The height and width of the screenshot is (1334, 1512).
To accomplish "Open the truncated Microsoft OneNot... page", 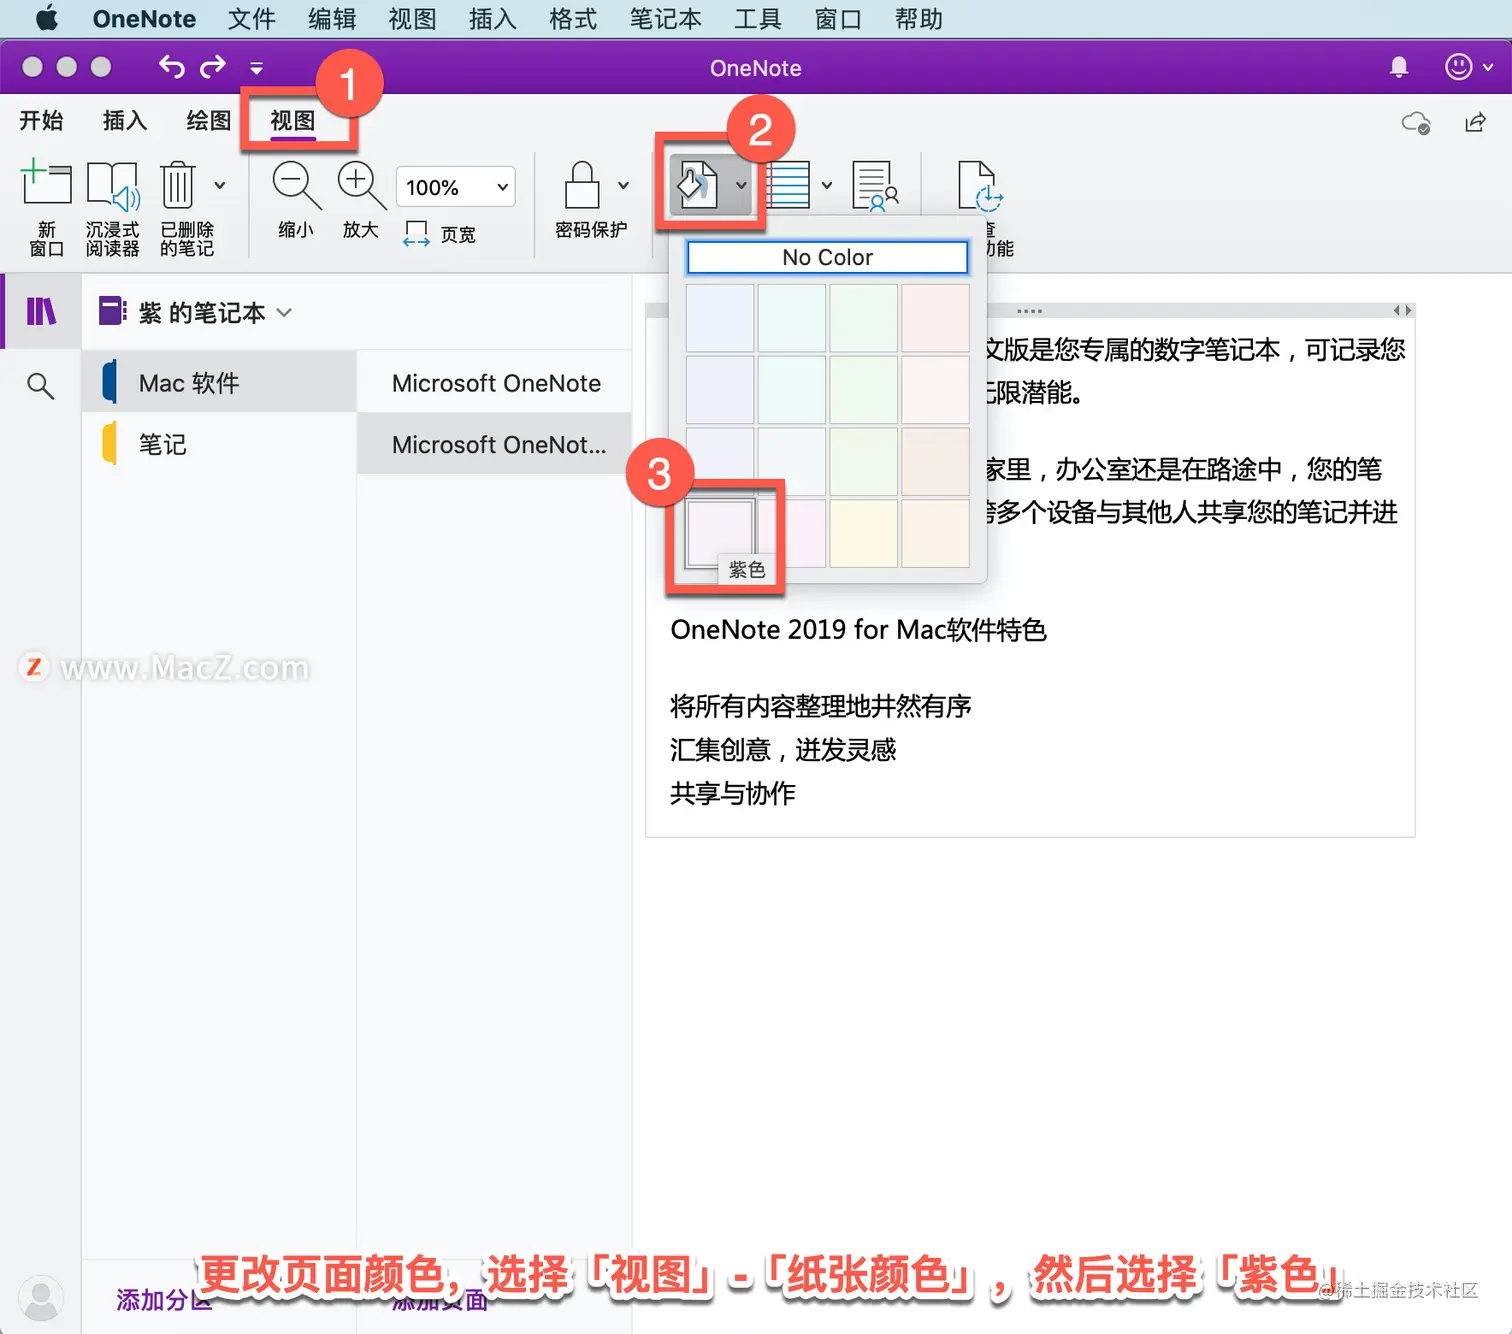I will [x=495, y=443].
